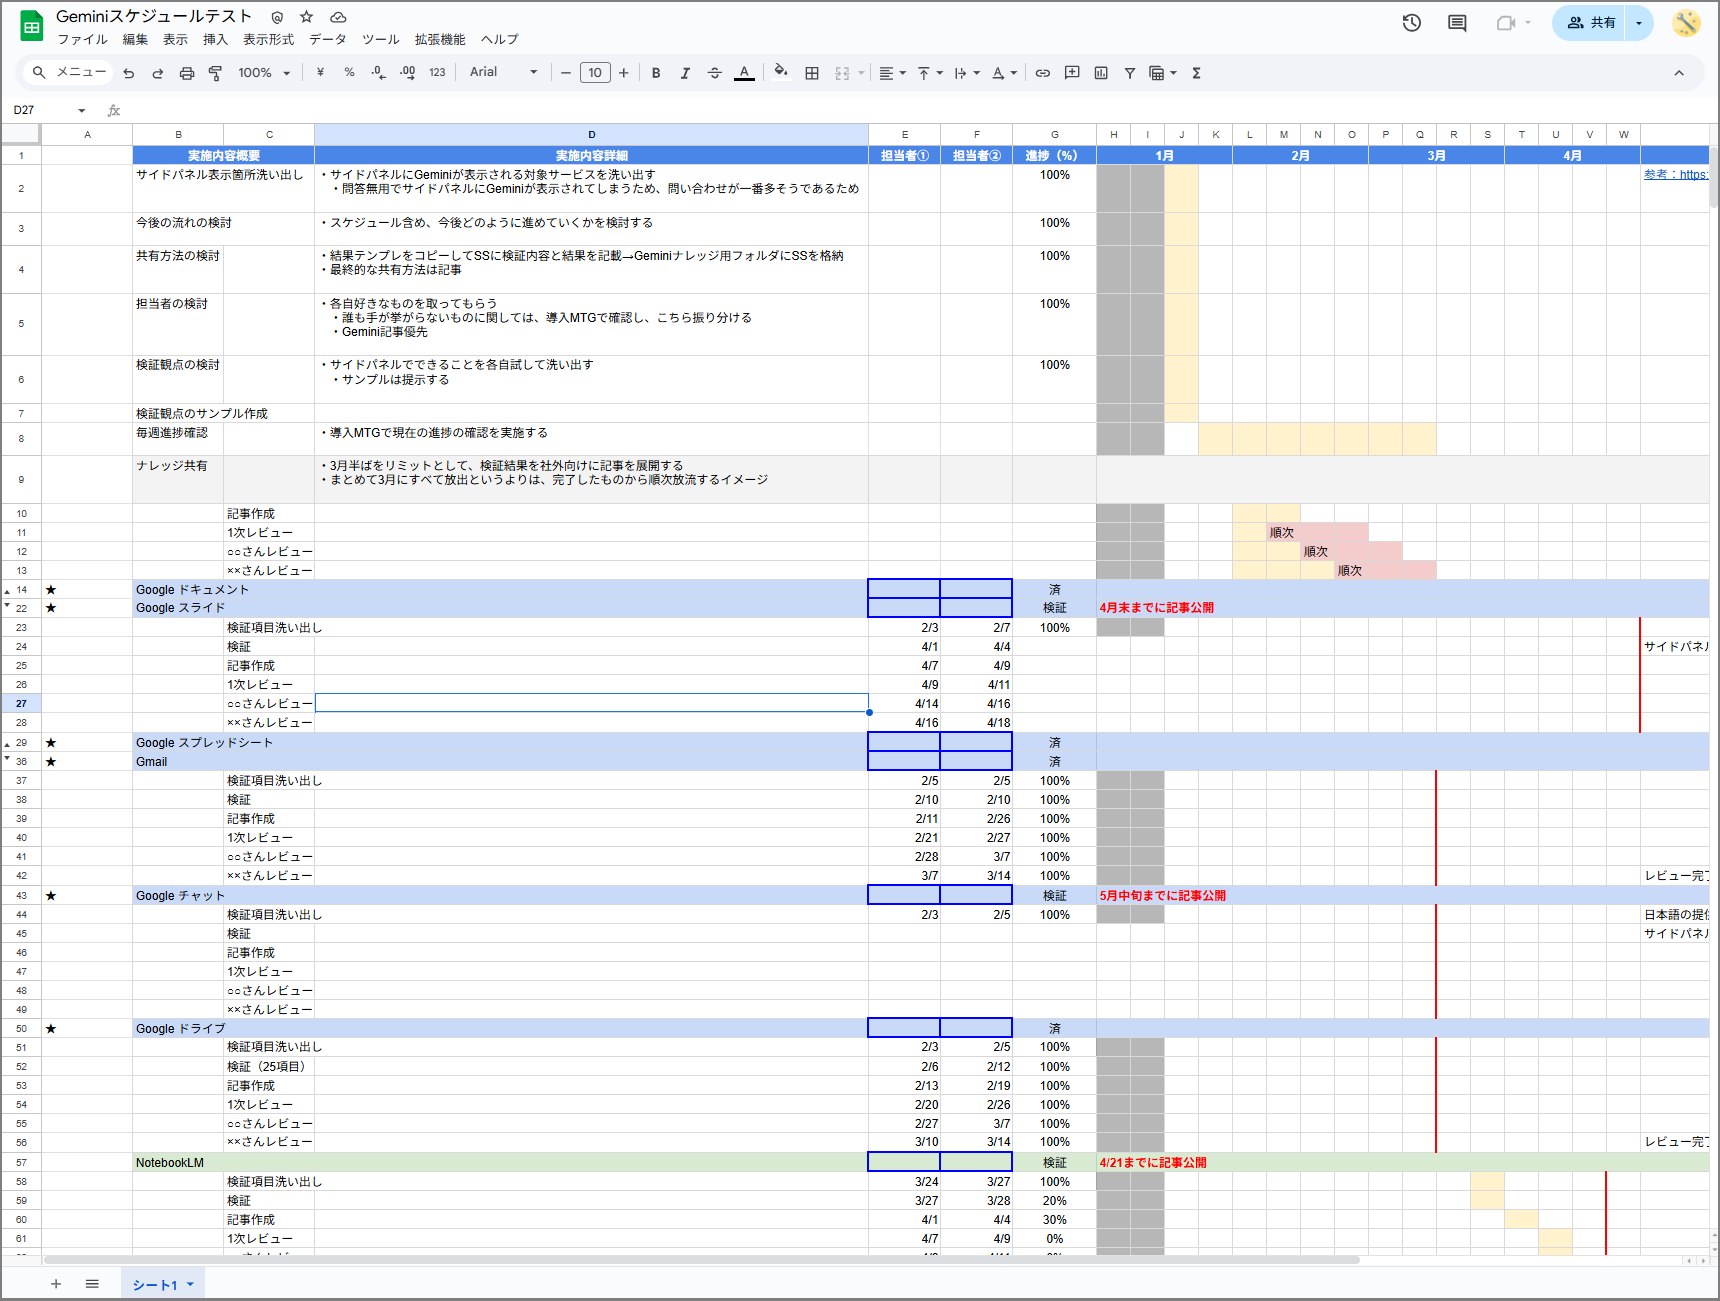Open all sheets list icon
This screenshot has width=1720, height=1301.
(92, 1284)
